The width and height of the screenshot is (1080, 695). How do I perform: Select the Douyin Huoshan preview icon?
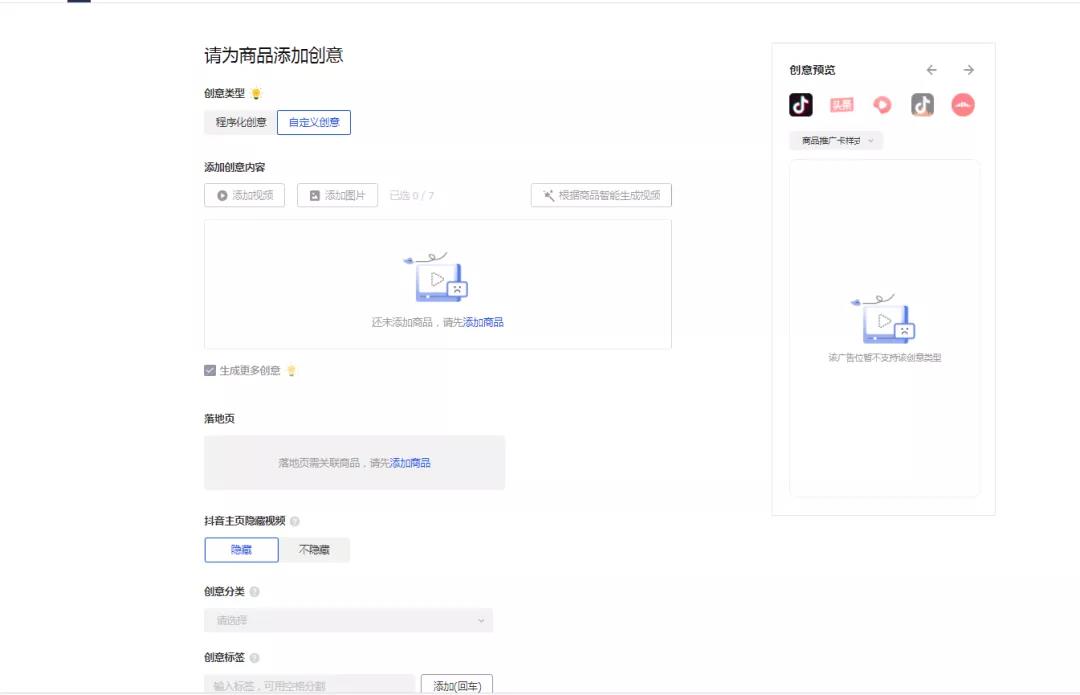pyautogui.click(x=922, y=105)
